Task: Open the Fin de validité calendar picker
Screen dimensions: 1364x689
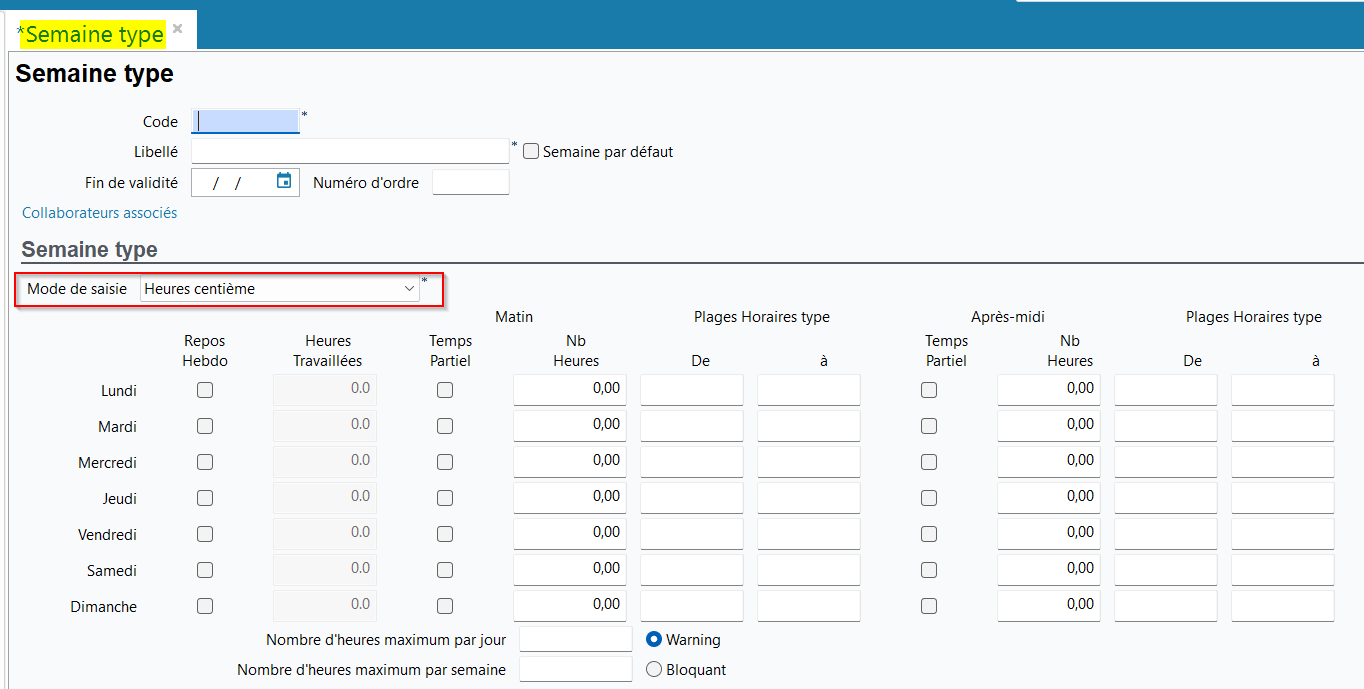Action: click(x=284, y=181)
